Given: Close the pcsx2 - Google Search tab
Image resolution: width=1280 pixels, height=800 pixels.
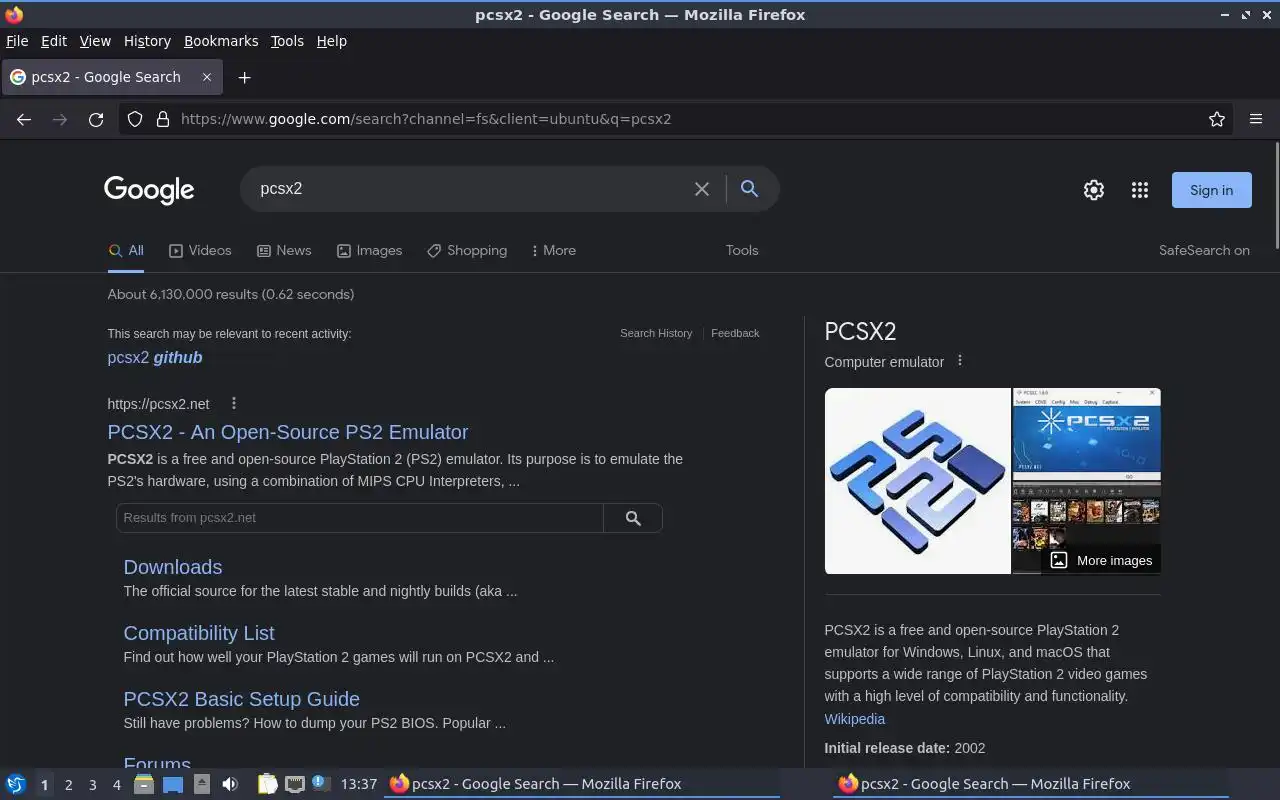Looking at the screenshot, I should [x=207, y=77].
